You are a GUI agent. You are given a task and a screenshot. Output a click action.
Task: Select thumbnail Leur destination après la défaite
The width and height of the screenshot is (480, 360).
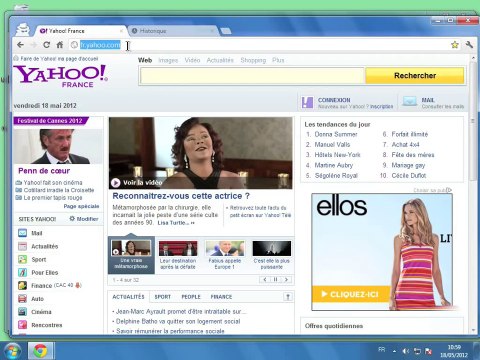[178, 255]
